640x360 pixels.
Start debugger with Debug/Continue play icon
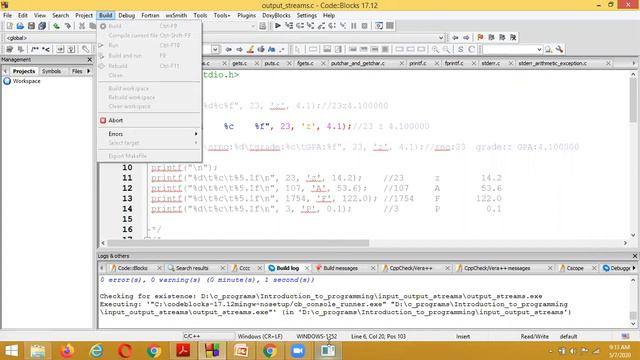coord(278,26)
